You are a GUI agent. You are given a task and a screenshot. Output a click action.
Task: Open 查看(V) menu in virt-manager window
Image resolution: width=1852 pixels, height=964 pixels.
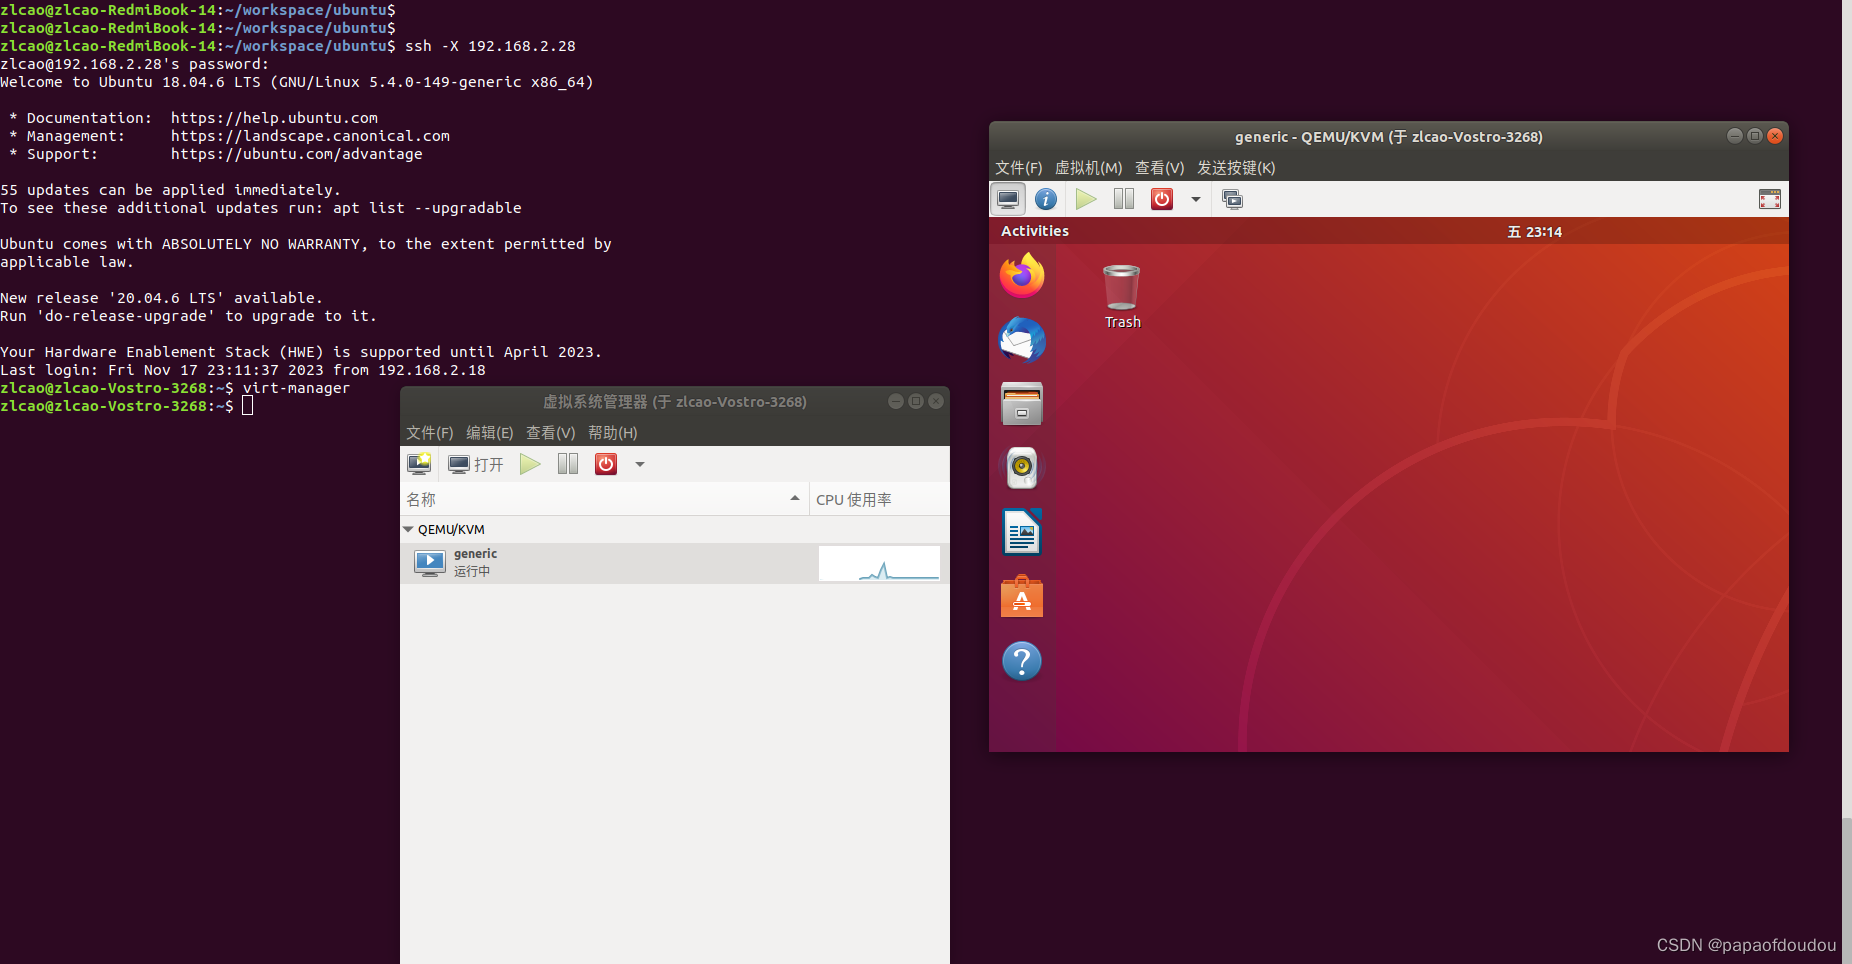pyautogui.click(x=551, y=432)
